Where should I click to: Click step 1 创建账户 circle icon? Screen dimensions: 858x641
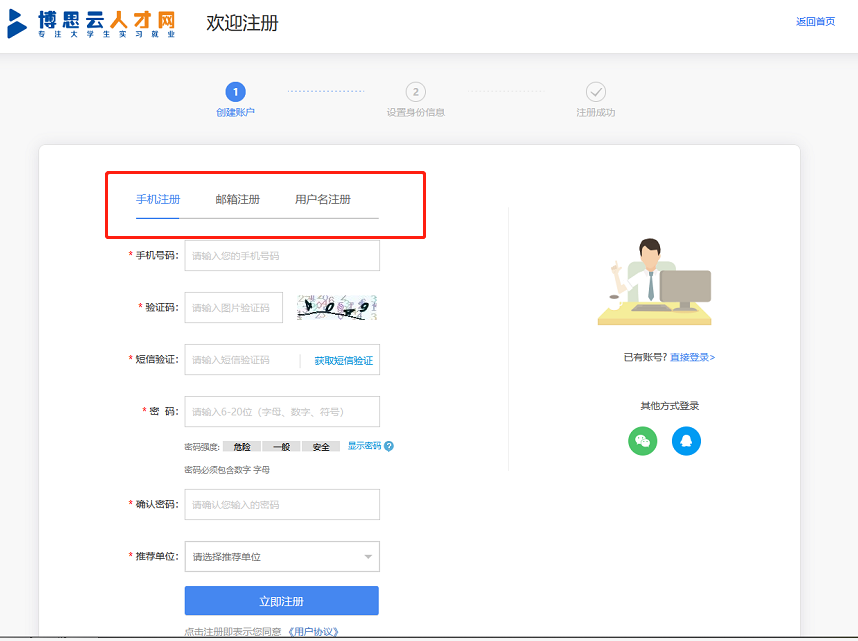[x=235, y=92]
